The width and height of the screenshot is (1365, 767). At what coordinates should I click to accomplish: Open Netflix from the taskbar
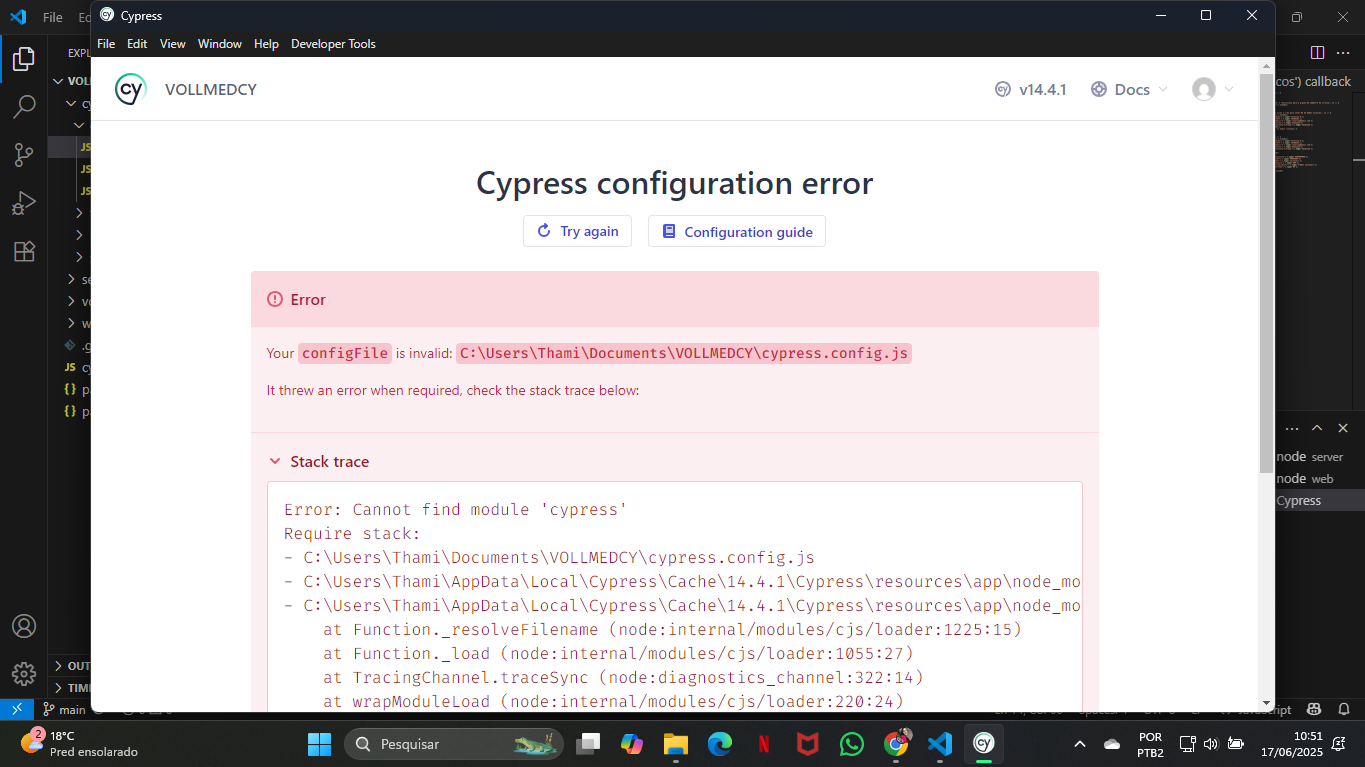click(x=764, y=744)
